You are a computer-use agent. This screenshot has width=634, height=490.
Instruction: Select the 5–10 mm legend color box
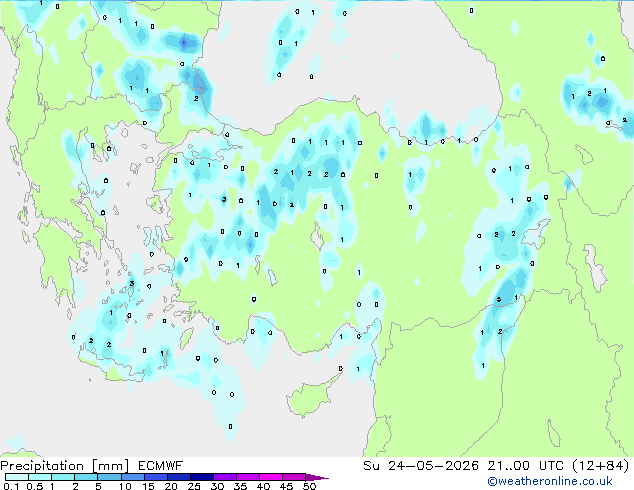[x=109, y=477]
